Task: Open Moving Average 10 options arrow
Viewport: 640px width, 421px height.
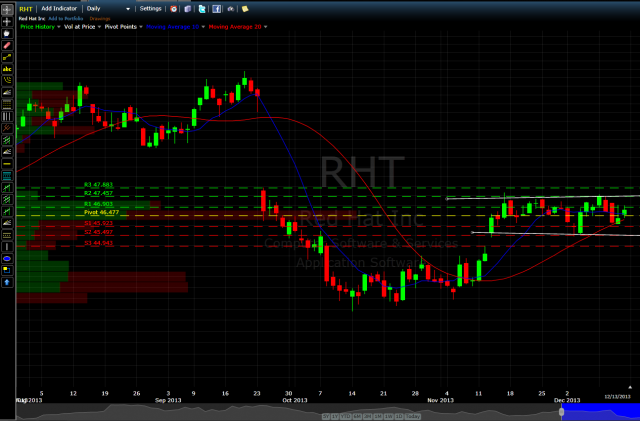Action: coord(203,27)
